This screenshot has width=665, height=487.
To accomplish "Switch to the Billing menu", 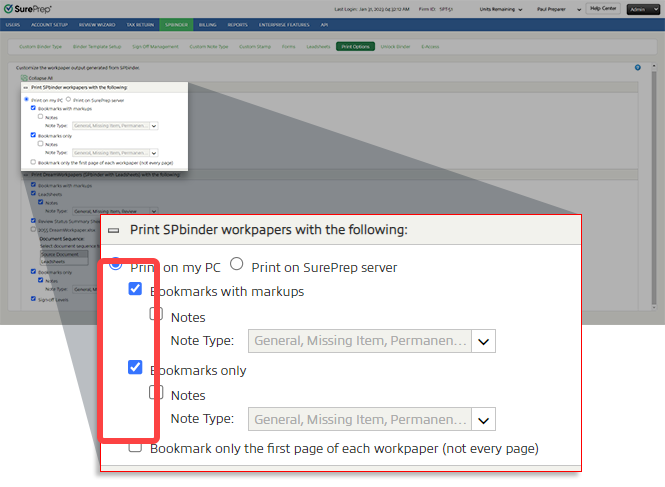I will click(x=206, y=23).
